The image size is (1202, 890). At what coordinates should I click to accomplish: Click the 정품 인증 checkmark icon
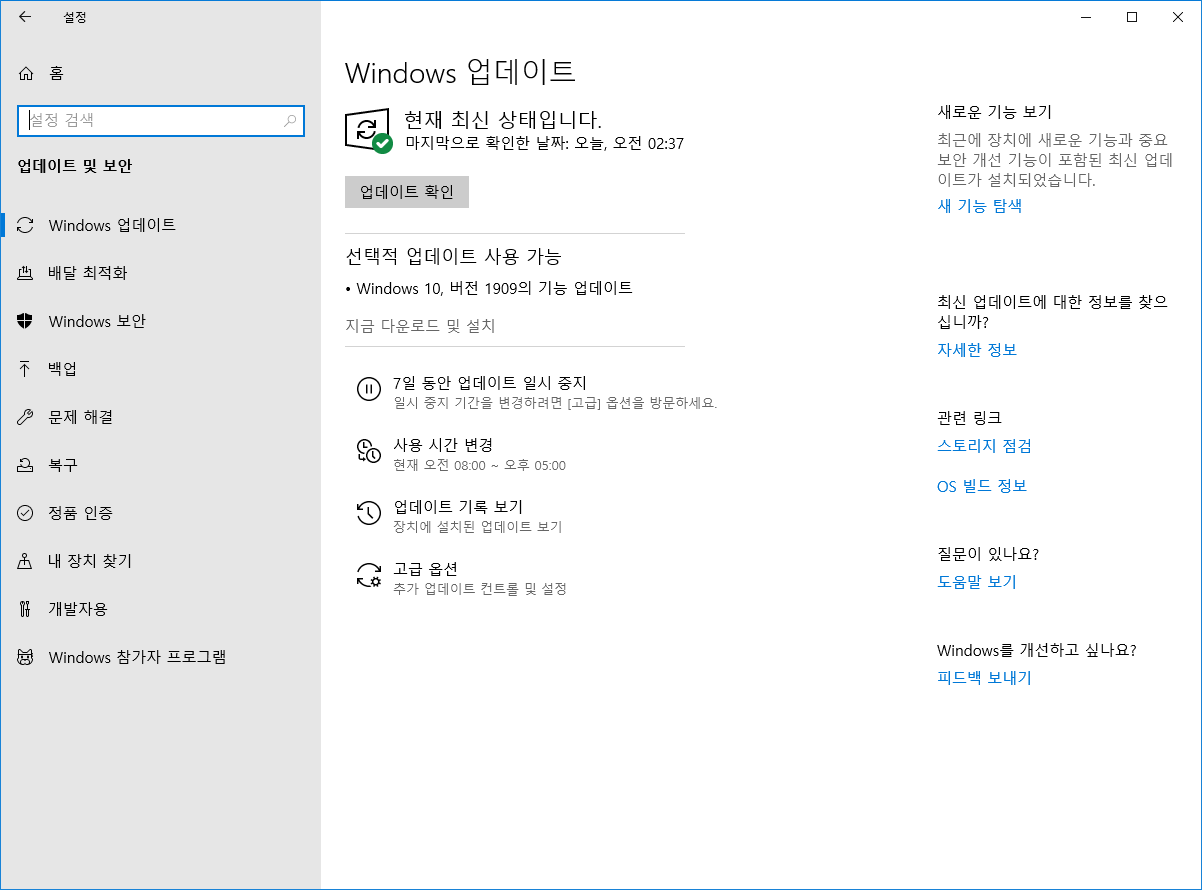[x=26, y=513]
